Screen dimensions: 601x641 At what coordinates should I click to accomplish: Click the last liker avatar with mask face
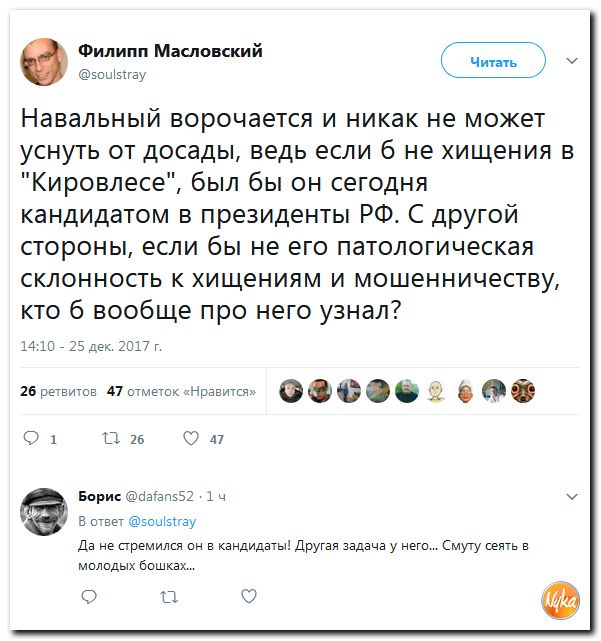pos(524,391)
